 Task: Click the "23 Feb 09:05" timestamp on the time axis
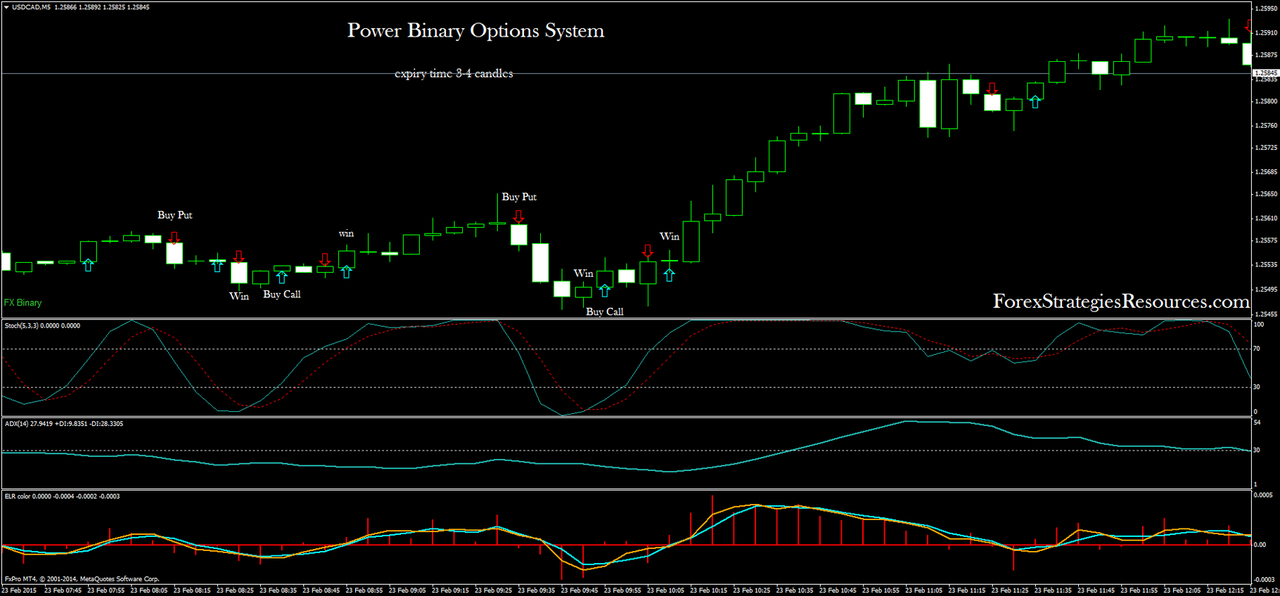click(x=407, y=589)
